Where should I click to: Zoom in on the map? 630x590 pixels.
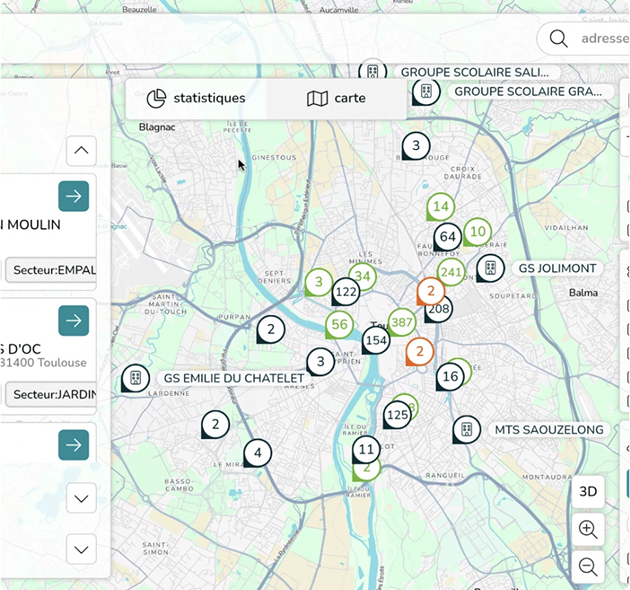click(x=588, y=530)
